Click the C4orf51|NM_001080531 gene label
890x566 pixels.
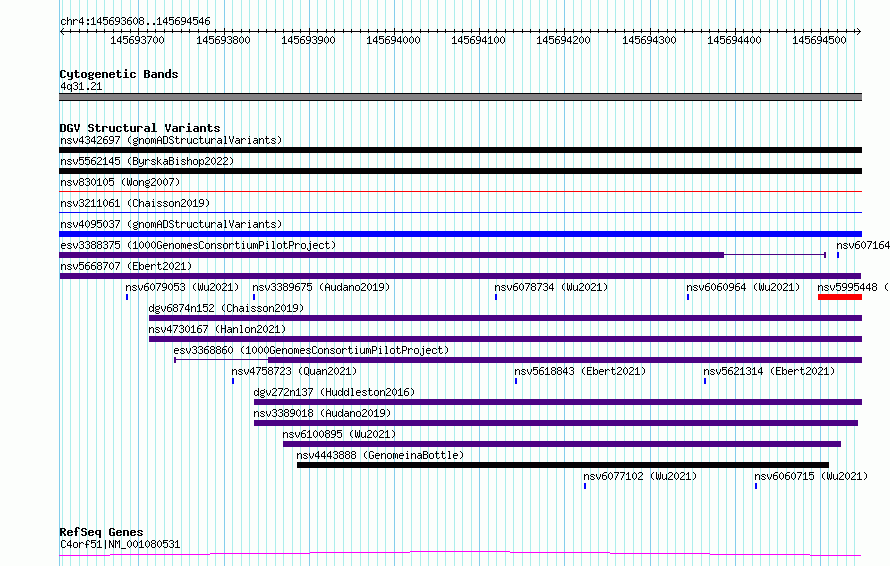coord(120,544)
